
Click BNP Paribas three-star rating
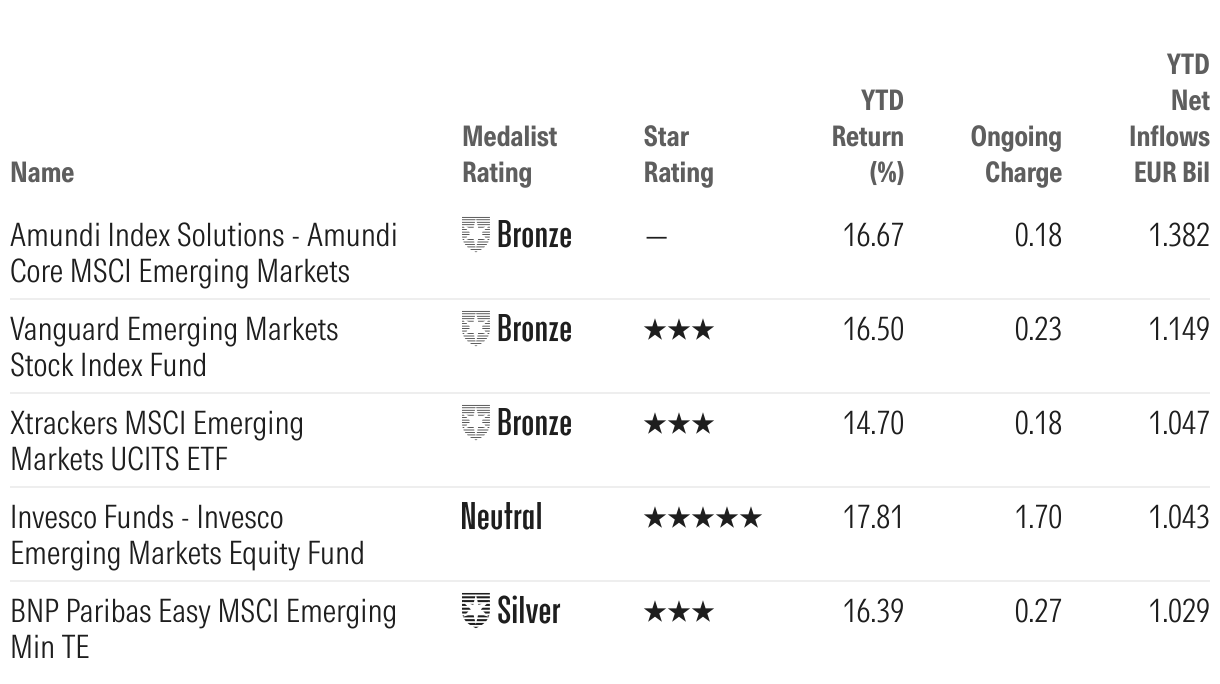[x=679, y=612]
